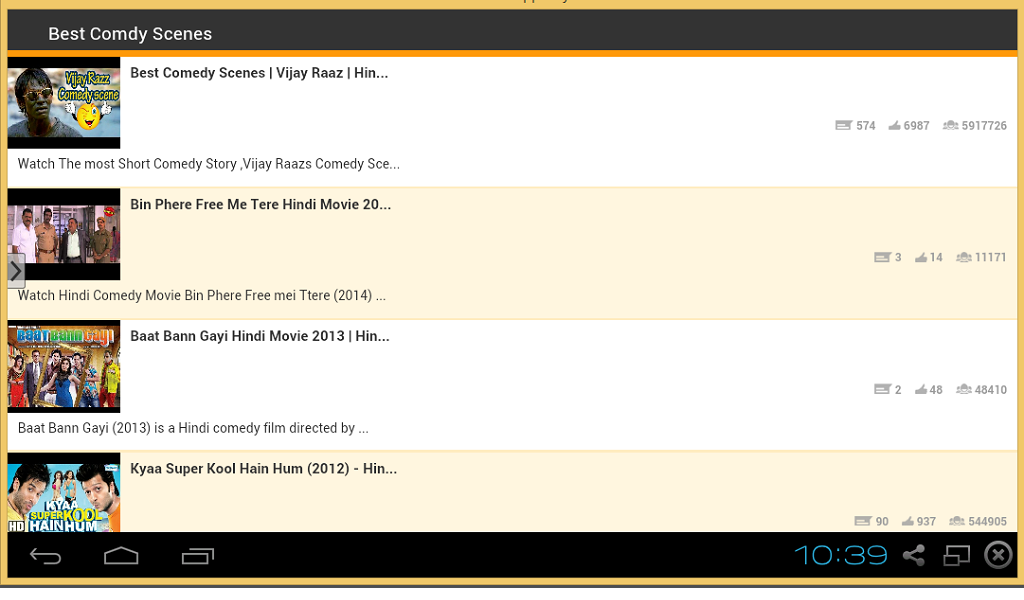Open the Baat Bann Gayi movie thumbnail

pos(64,366)
